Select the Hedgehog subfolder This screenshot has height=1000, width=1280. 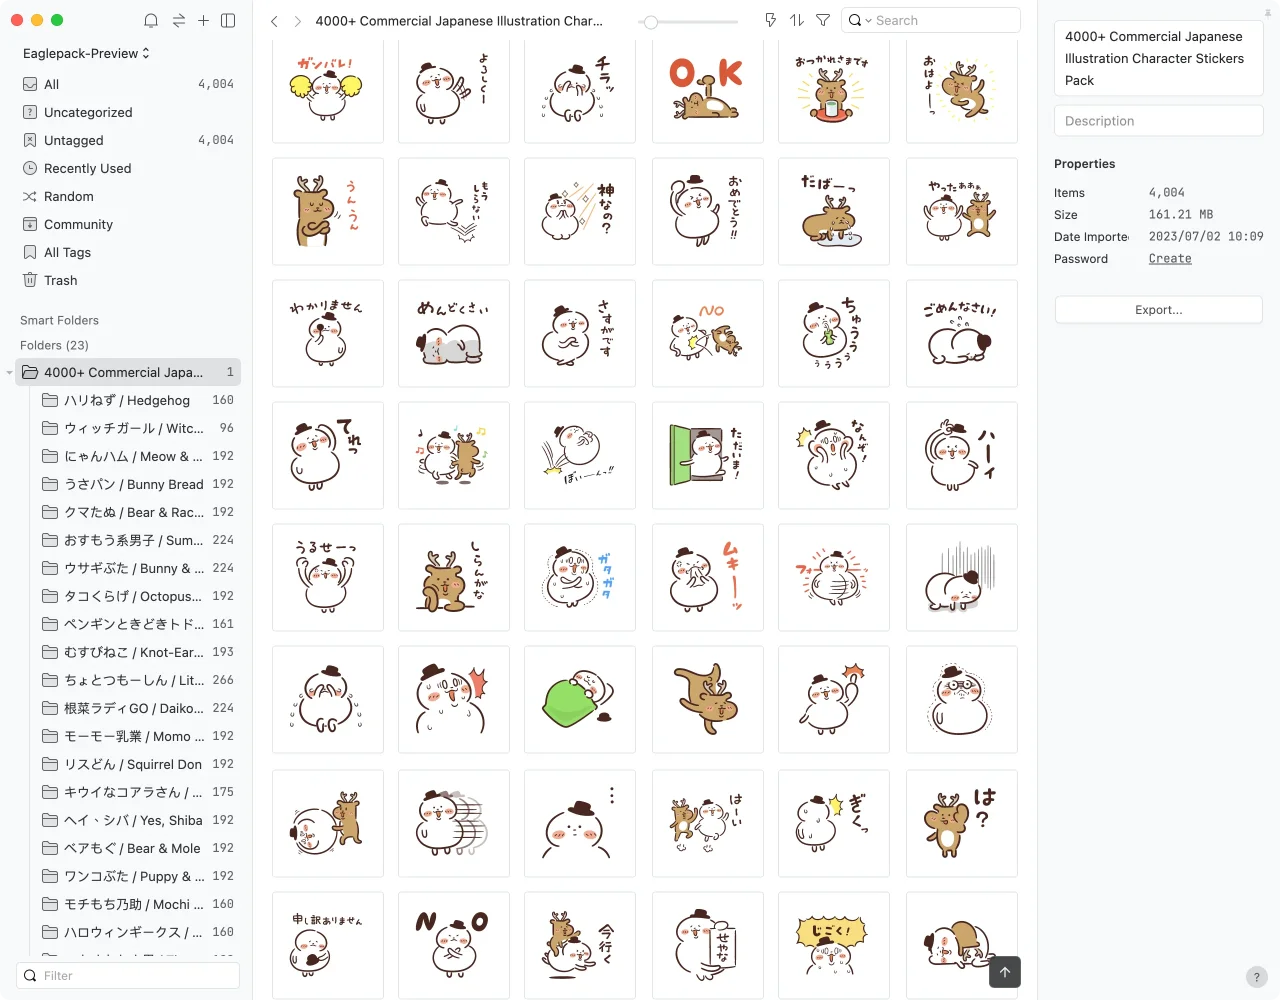[127, 401]
